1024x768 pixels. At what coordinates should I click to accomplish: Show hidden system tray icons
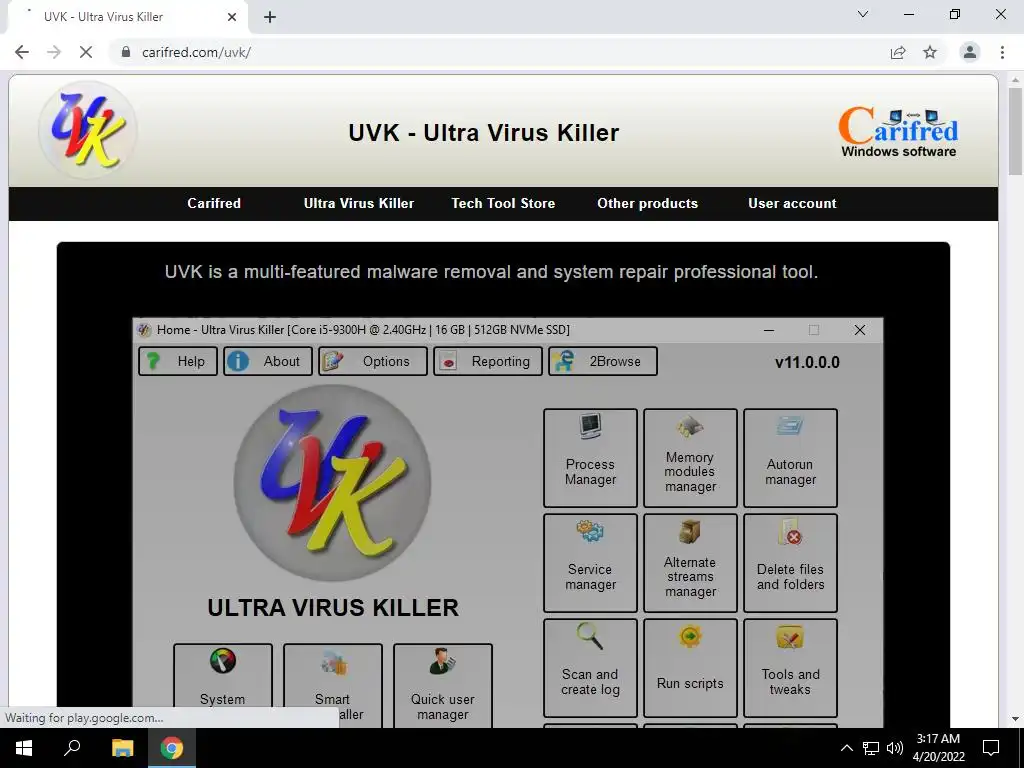point(846,748)
